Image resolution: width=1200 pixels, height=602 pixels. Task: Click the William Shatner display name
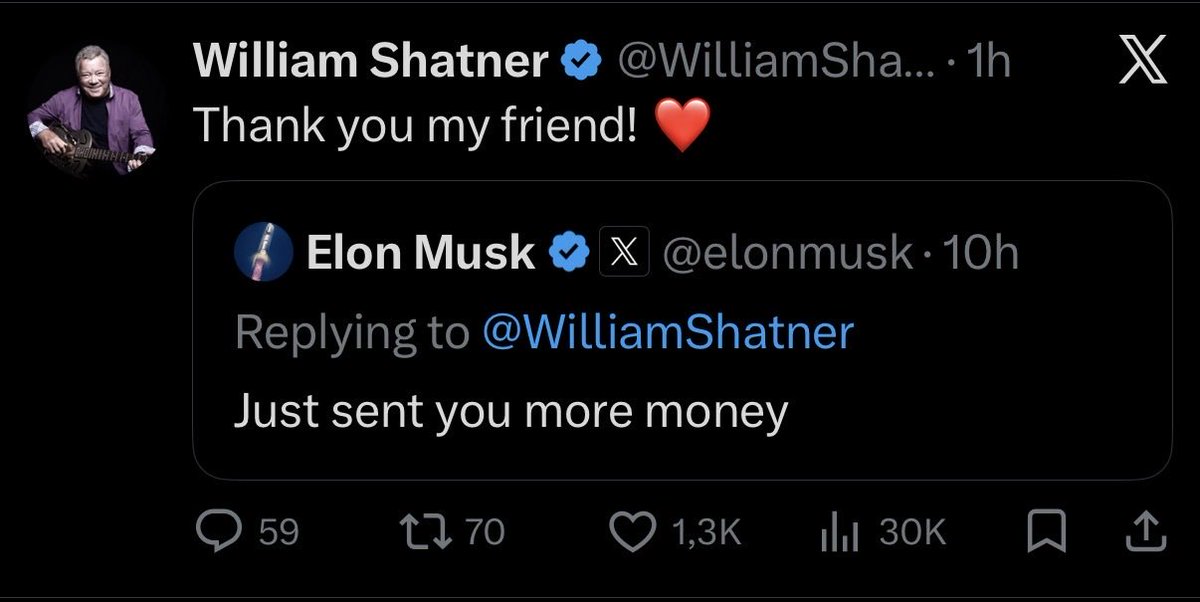pos(370,64)
